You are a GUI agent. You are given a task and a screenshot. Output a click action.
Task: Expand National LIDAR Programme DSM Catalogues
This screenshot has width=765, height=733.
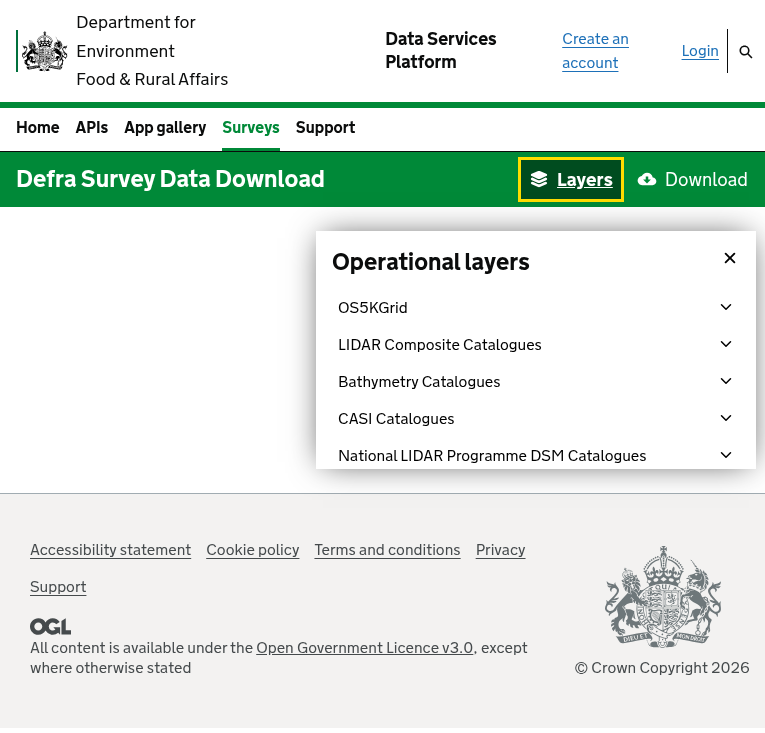pos(726,455)
